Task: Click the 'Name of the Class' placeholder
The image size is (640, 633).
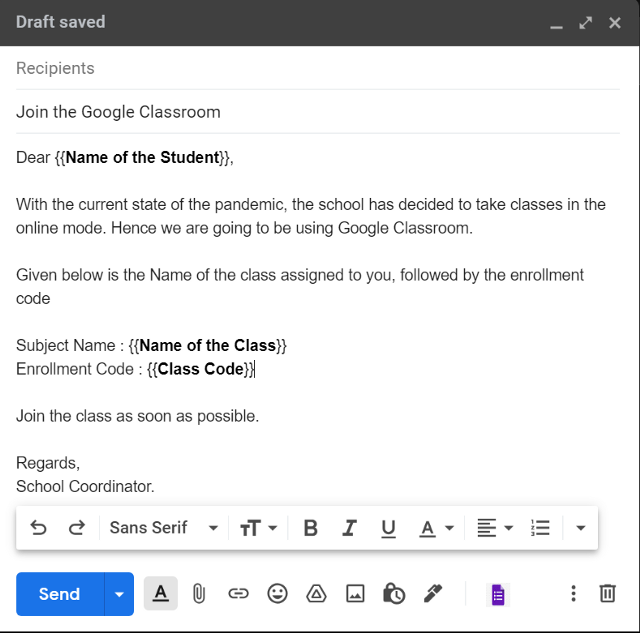Action: click(207, 346)
